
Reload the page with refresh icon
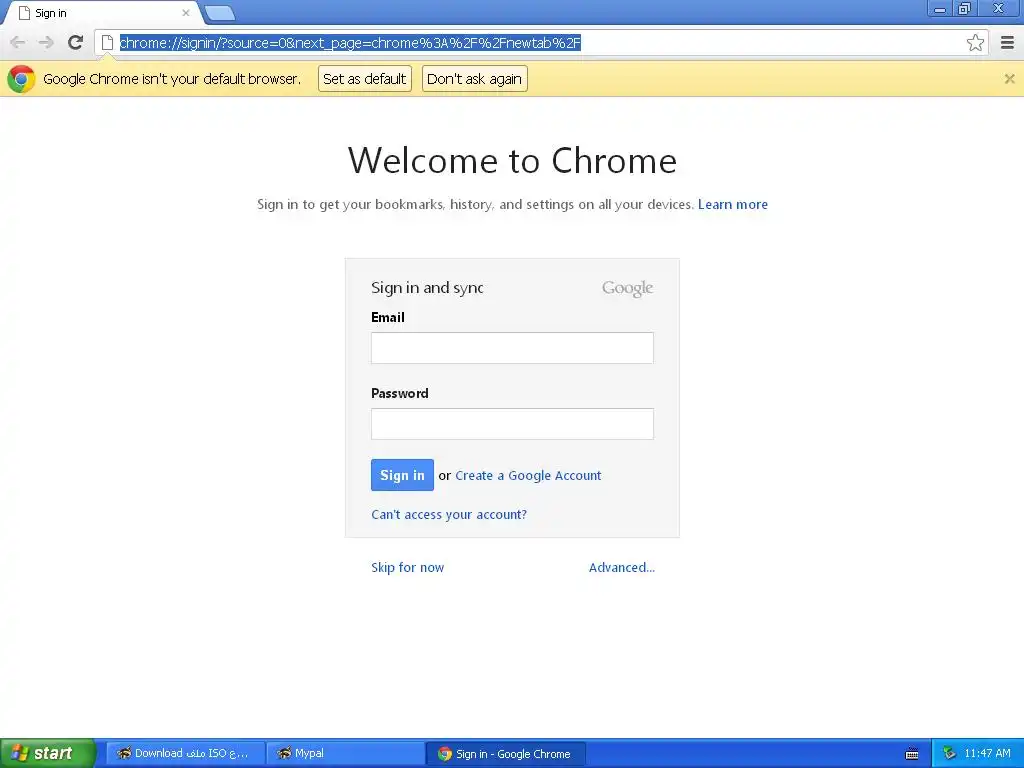pyautogui.click(x=75, y=42)
